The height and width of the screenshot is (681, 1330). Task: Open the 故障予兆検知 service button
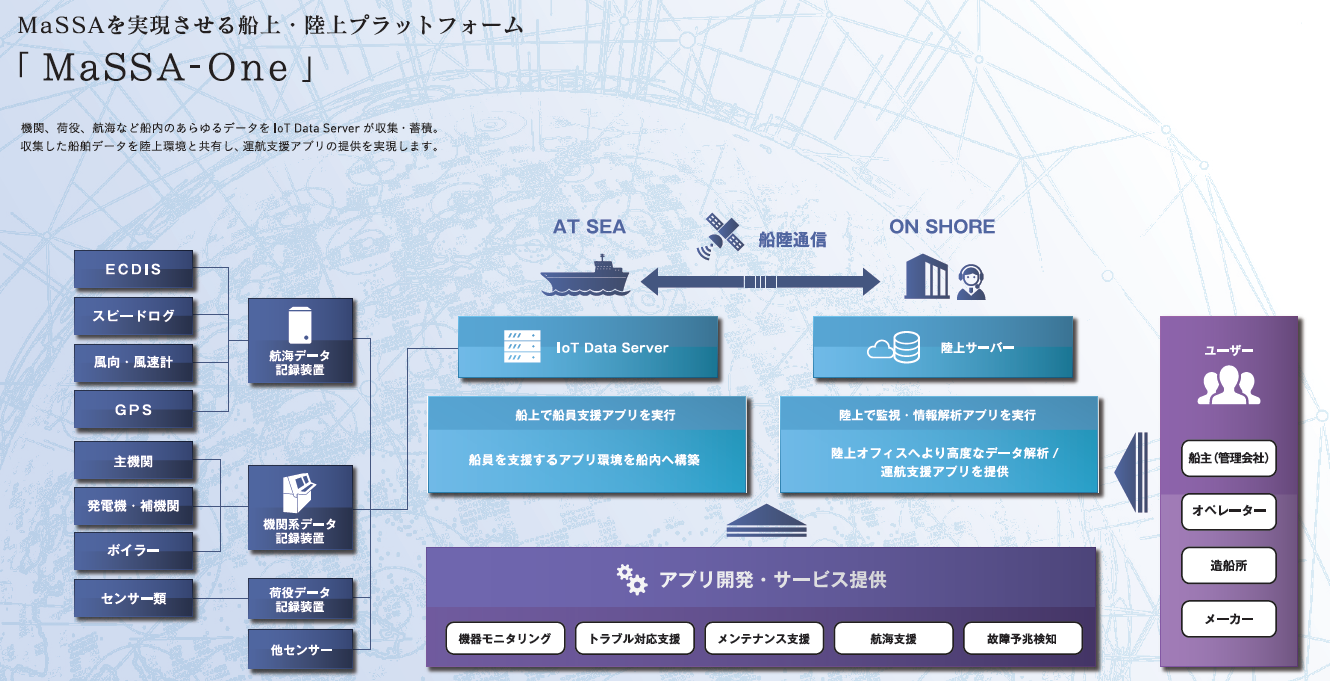1023,638
